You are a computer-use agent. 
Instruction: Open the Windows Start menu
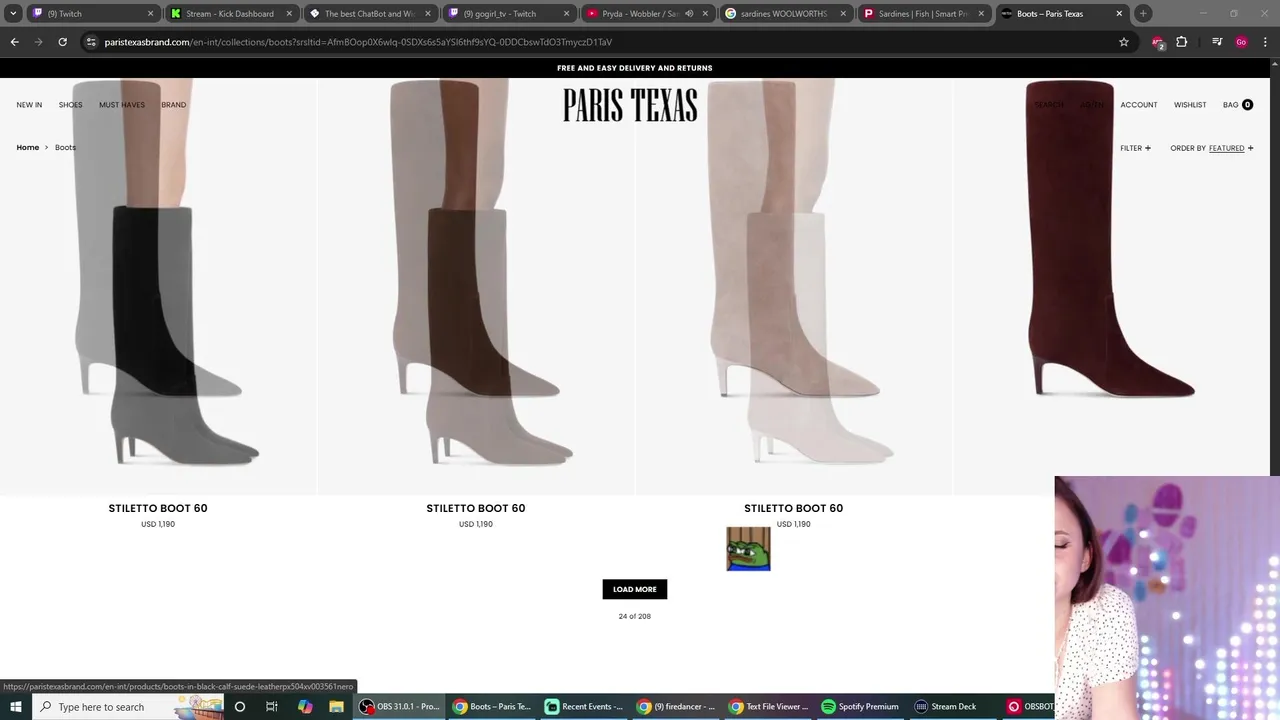pos(16,706)
